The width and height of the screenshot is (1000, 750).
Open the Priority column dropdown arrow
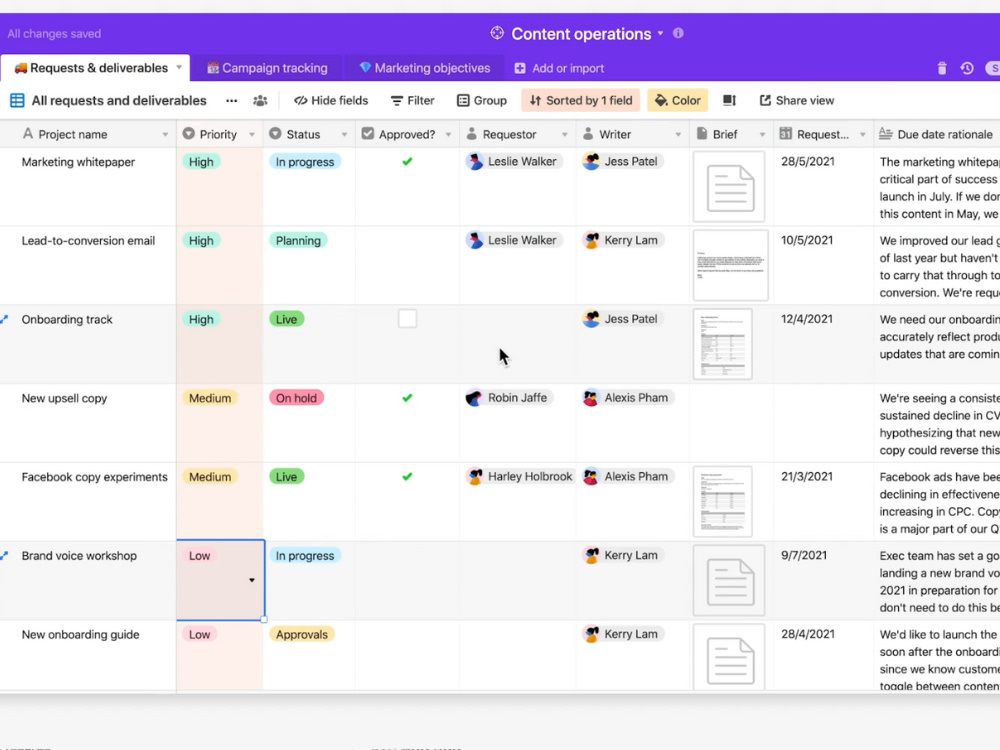coord(252,135)
